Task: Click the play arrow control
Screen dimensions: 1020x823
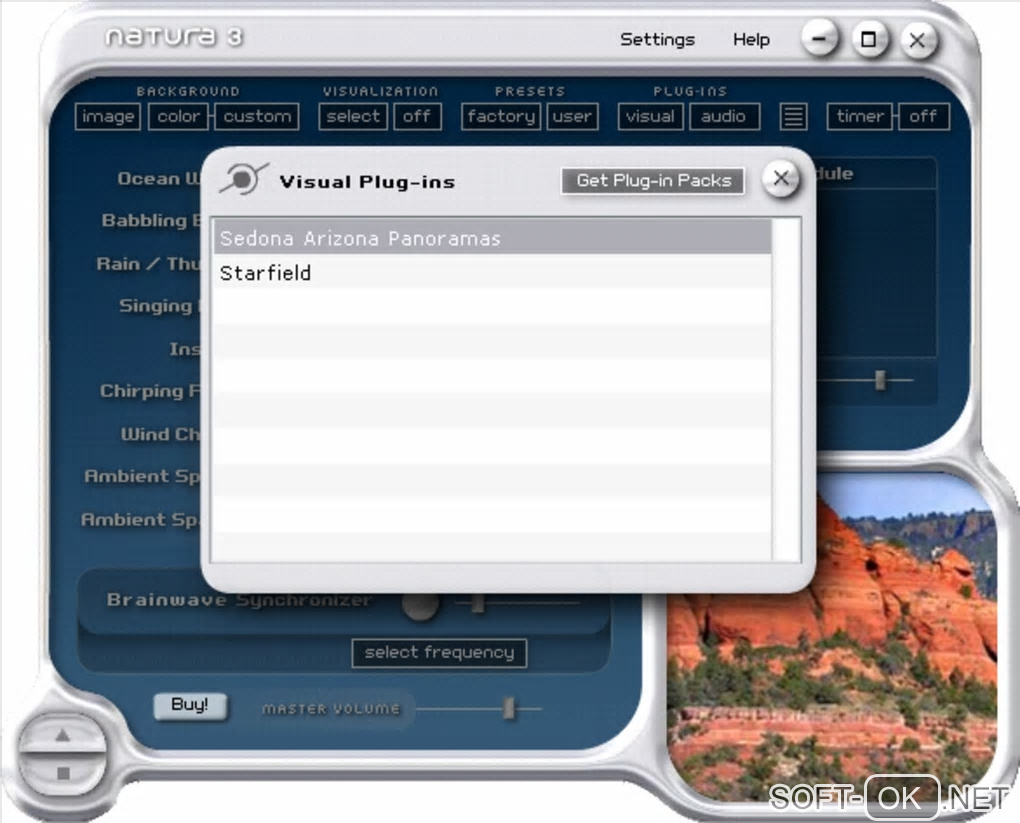Action: click(x=62, y=735)
